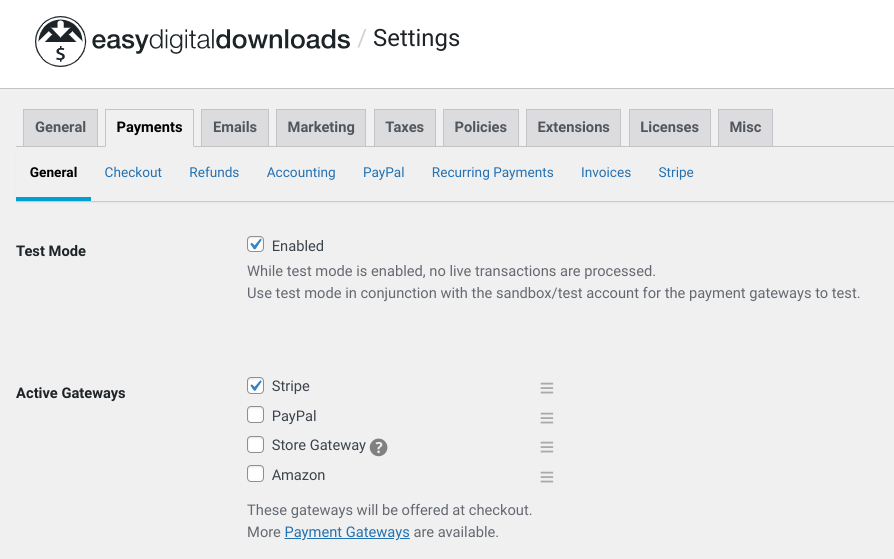Screen dimensions: 894x559
Task: Enable the Amazon gateway checkbox
Action: pos(256,474)
